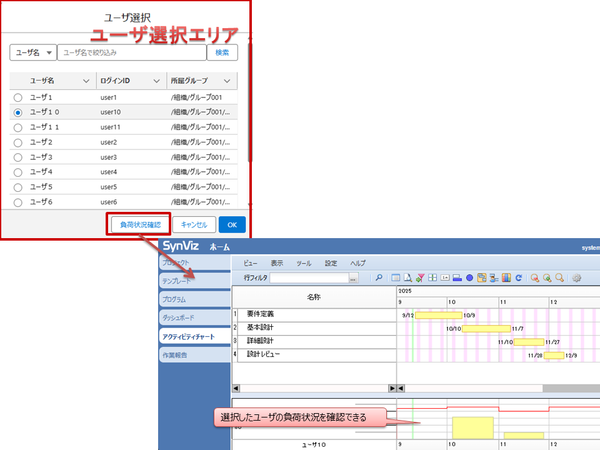
Task: Click the horizontal scrollbar thumb of the Gantt chart
Action: 571,388
